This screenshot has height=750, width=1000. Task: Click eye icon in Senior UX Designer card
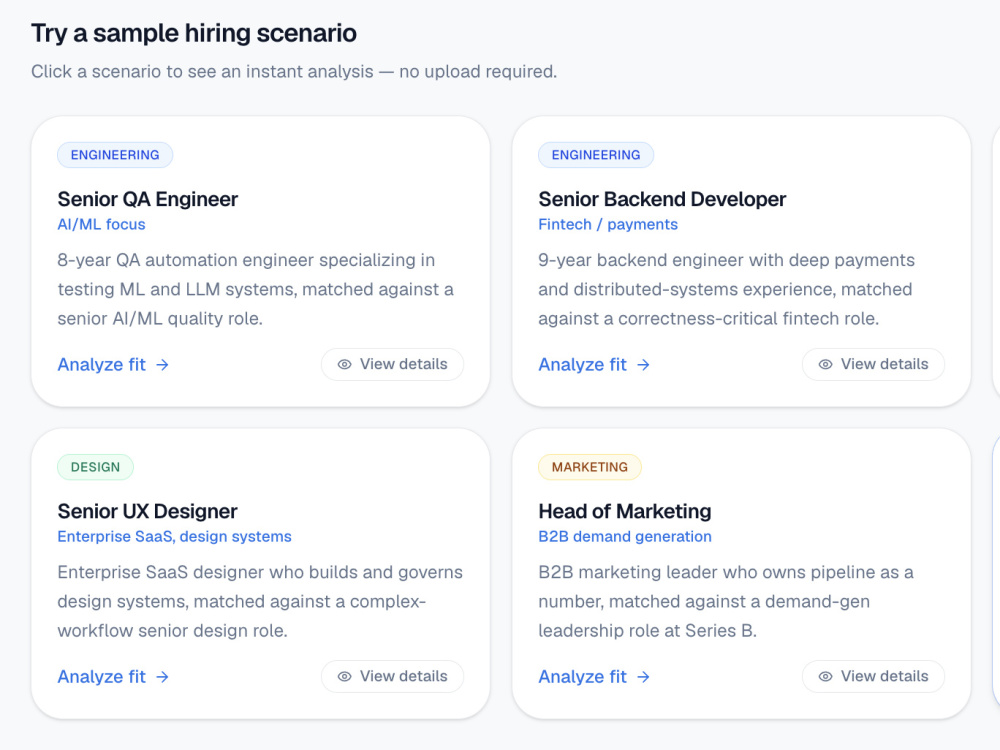(344, 676)
